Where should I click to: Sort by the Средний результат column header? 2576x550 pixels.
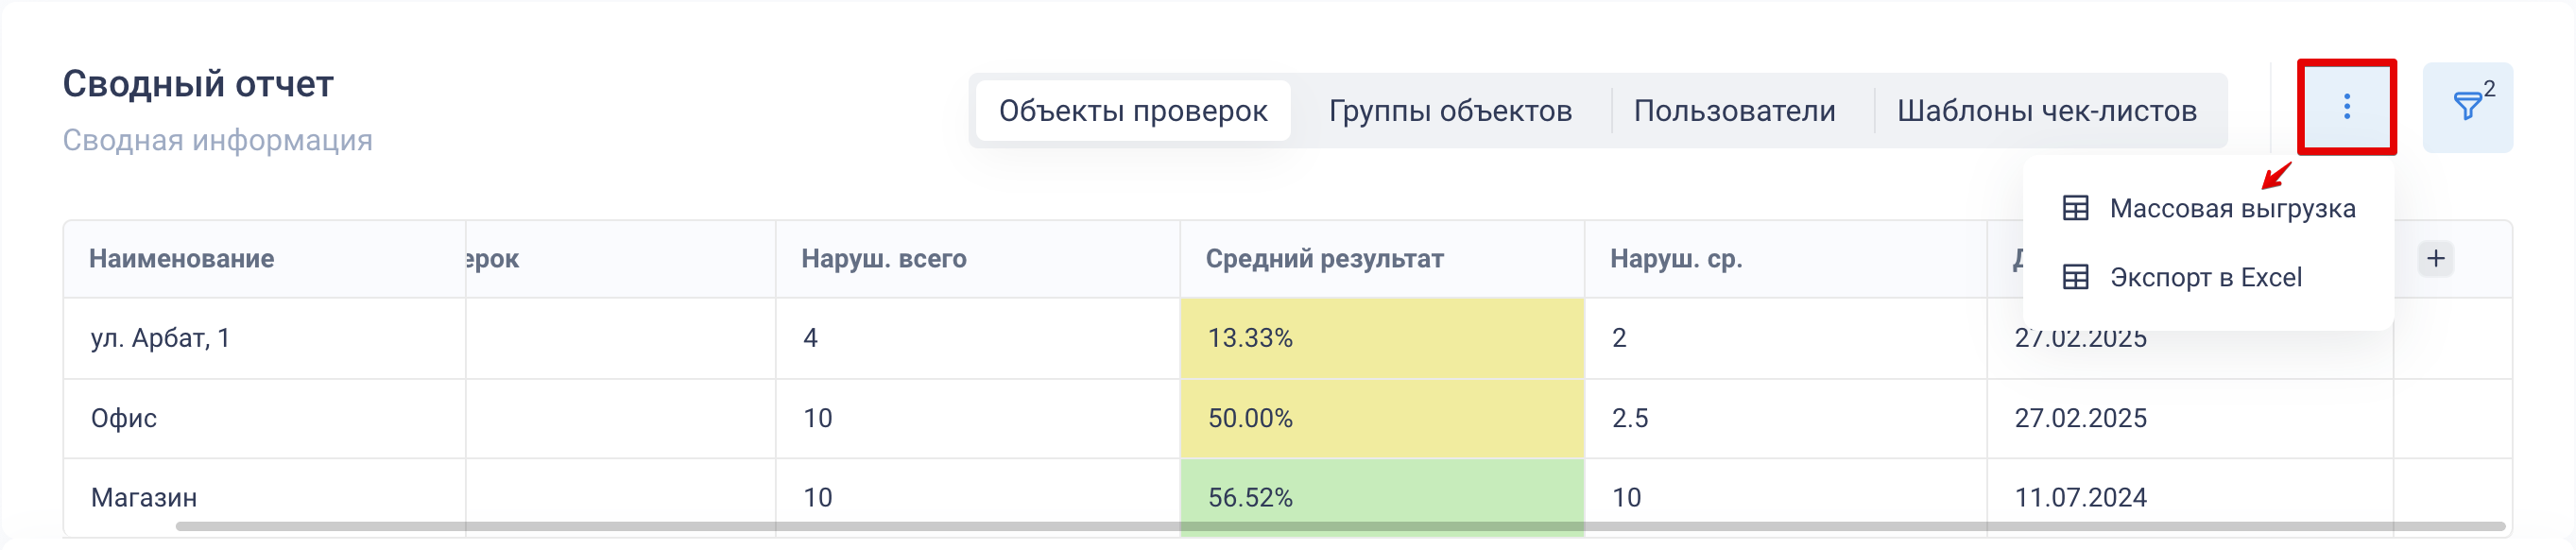pos(1324,259)
